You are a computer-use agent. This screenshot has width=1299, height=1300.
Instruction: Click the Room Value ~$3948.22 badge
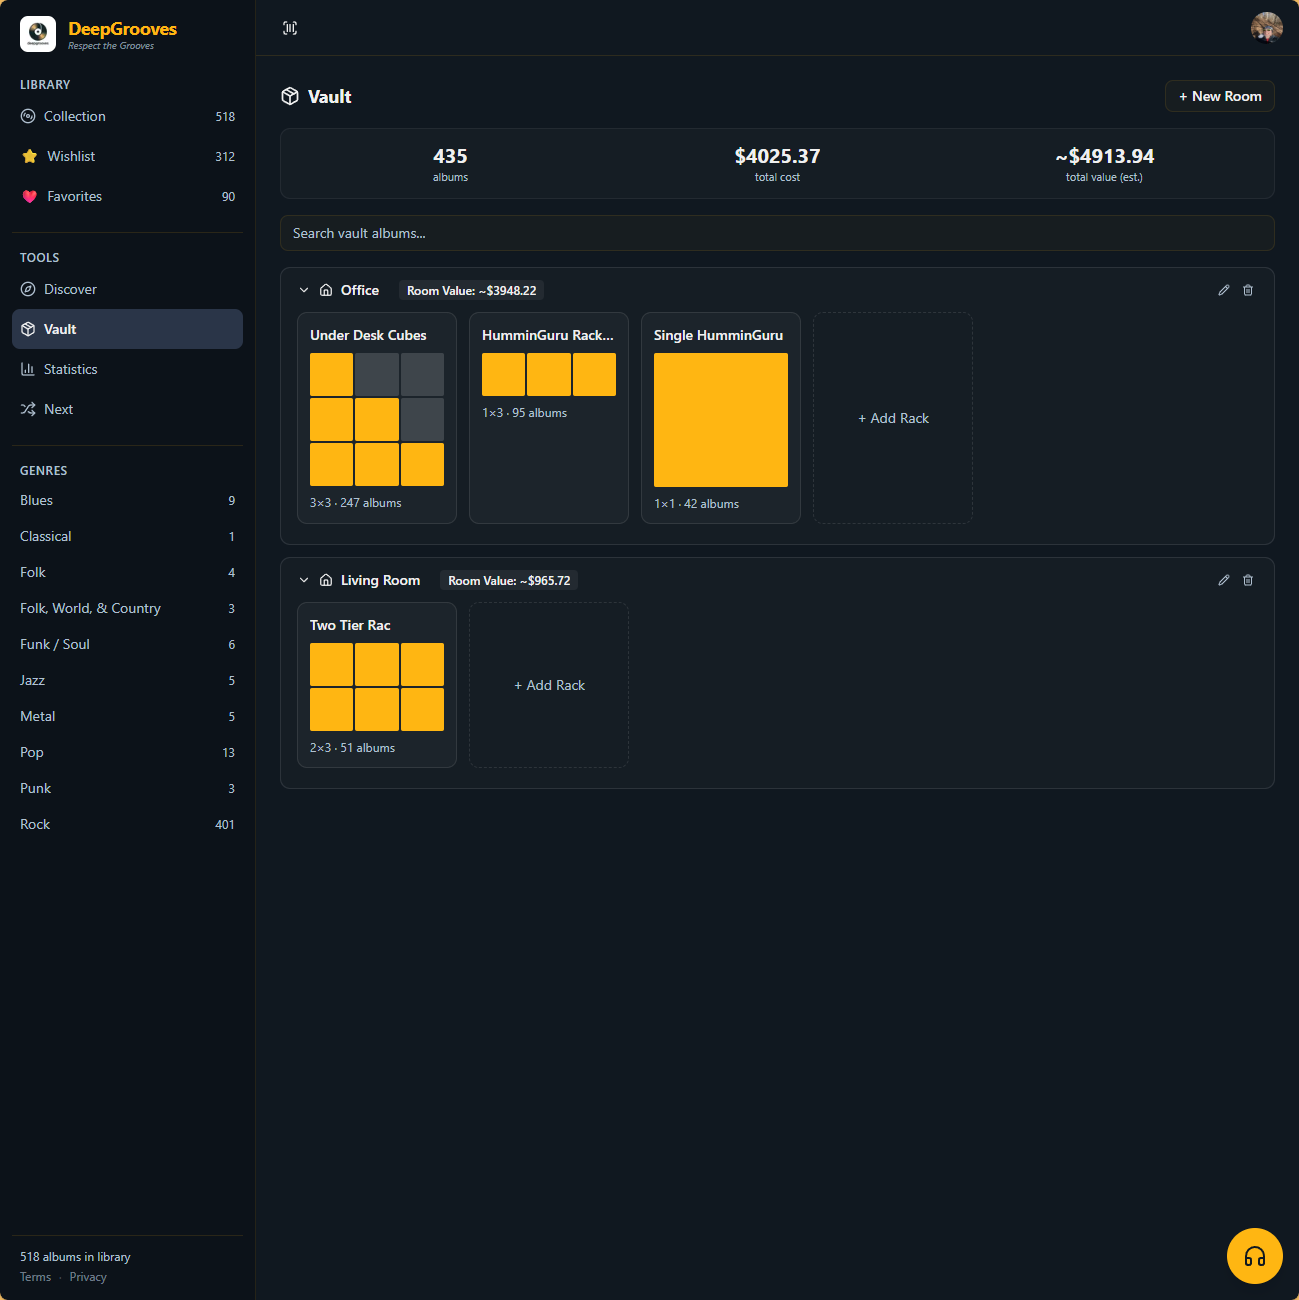472,291
